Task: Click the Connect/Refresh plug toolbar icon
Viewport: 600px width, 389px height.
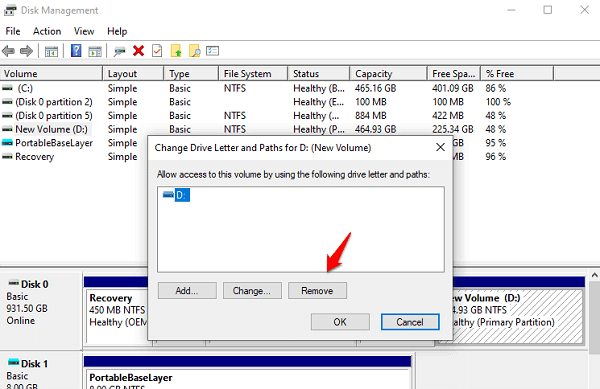Action: 119,51
